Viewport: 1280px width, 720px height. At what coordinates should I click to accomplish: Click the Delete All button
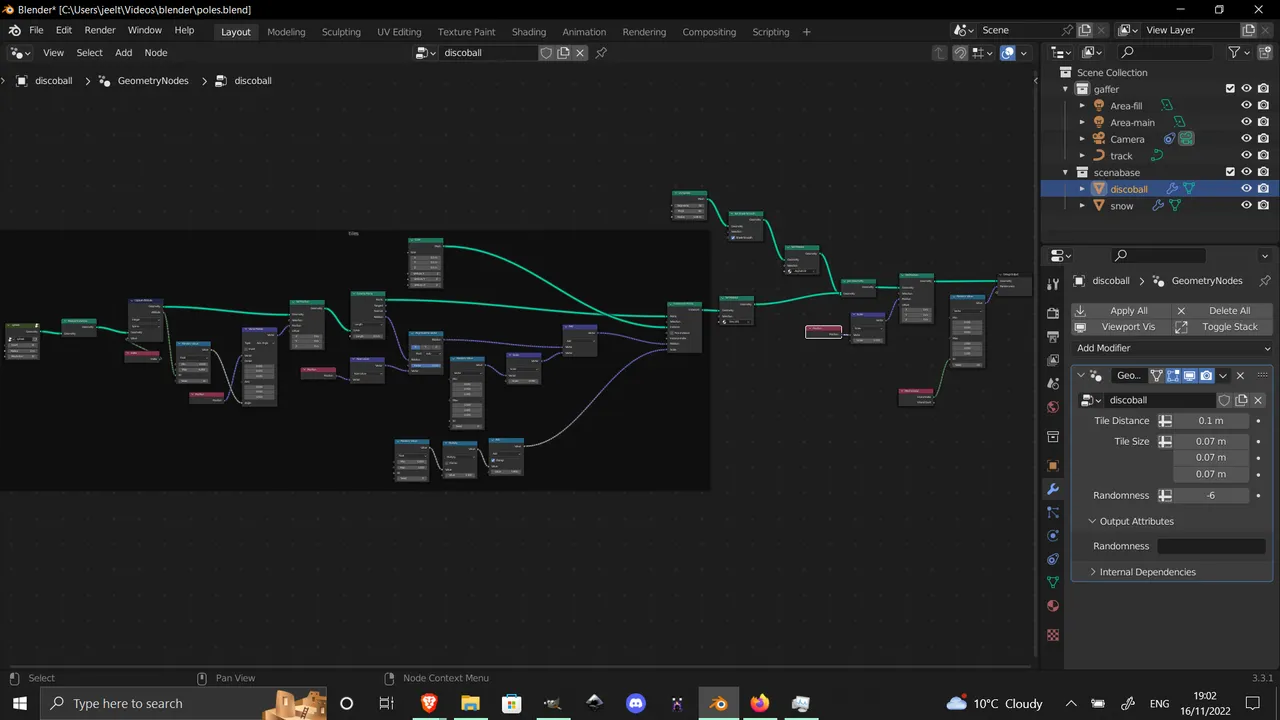tap(1223, 311)
